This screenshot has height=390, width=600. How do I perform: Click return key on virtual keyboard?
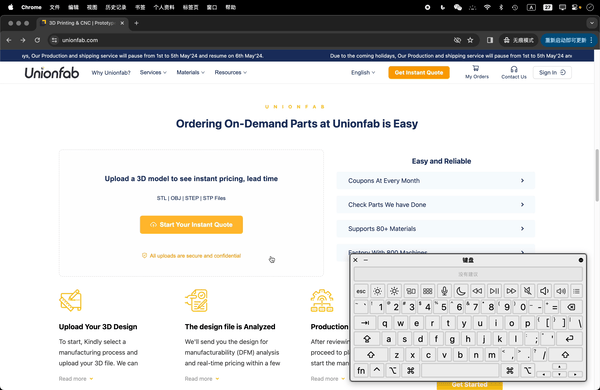coord(569,339)
